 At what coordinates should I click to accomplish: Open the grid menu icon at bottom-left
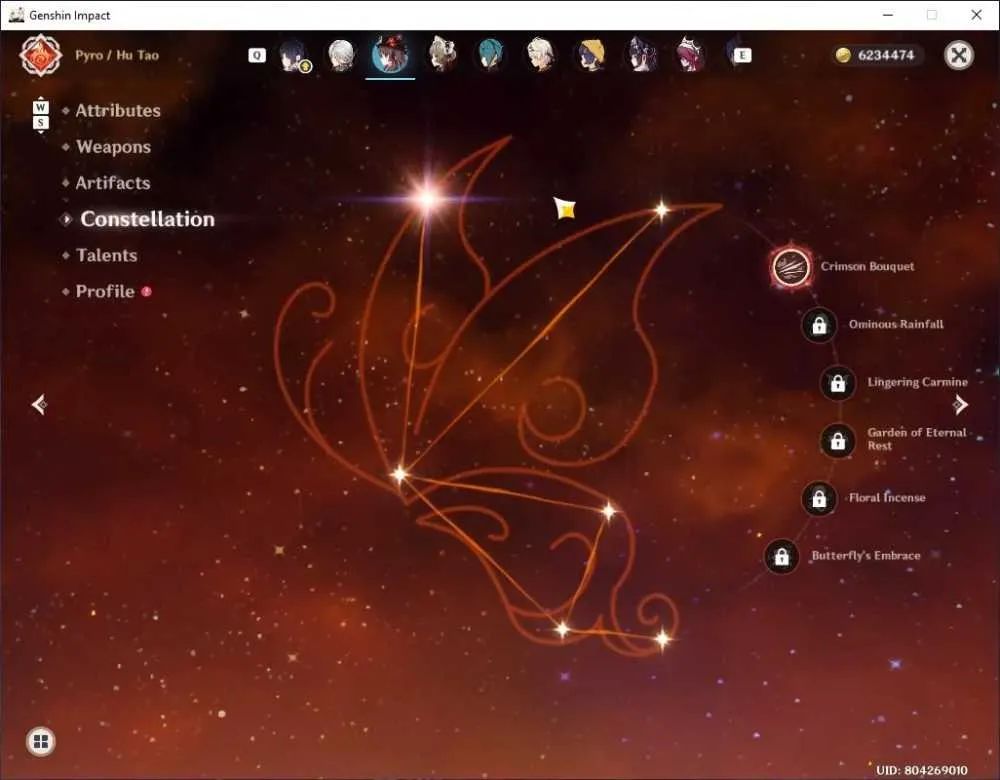[41, 741]
